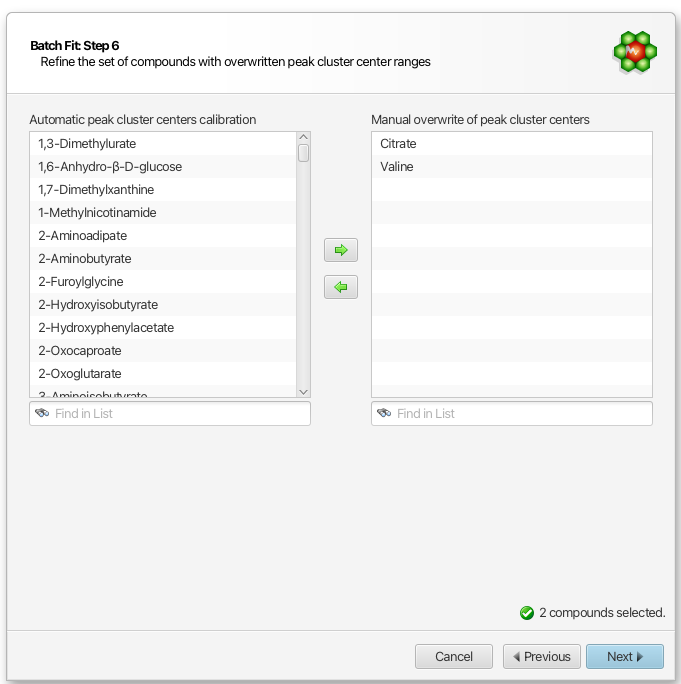Click the green right arrow move button

point(341,250)
